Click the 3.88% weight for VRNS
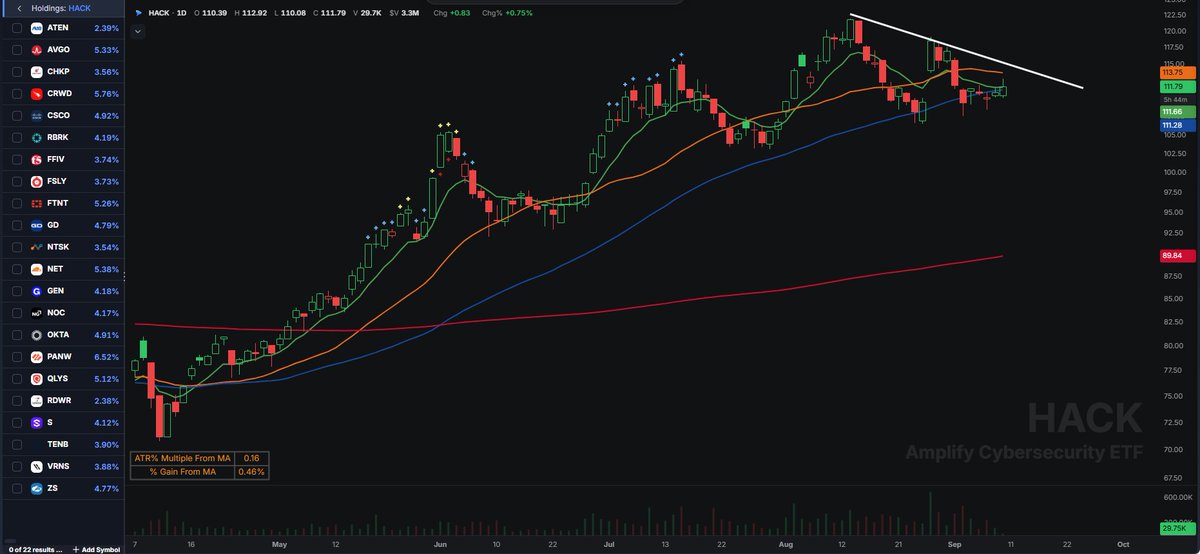The width and height of the screenshot is (1200, 554). [106, 467]
